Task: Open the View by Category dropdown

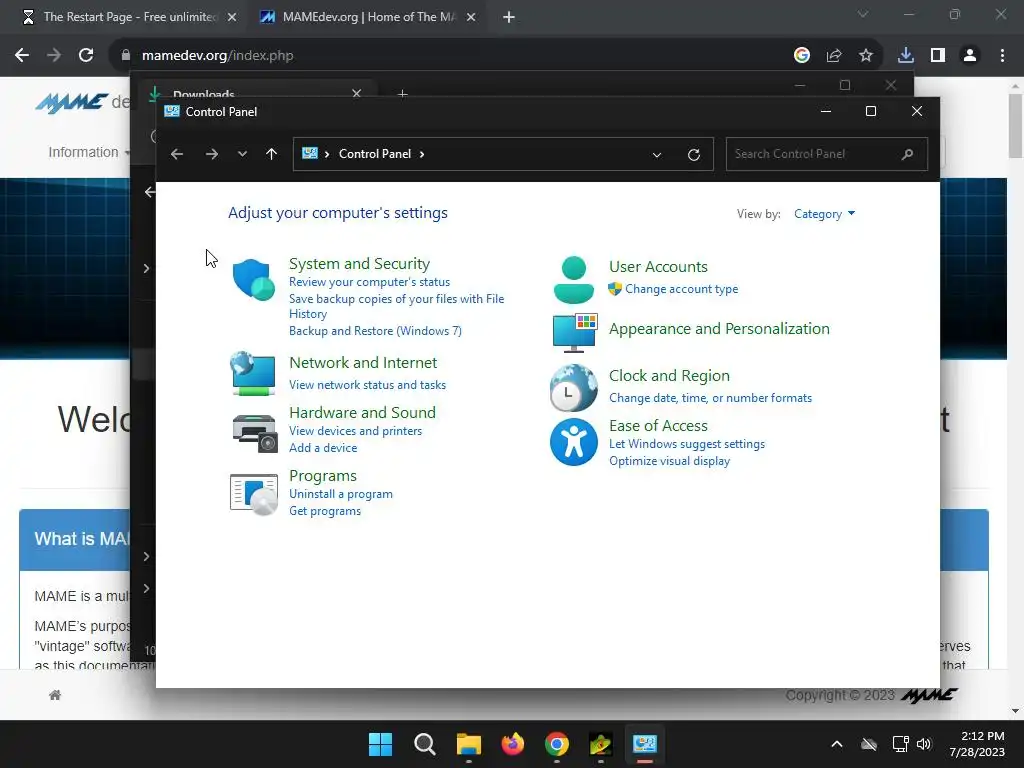Action: click(824, 214)
